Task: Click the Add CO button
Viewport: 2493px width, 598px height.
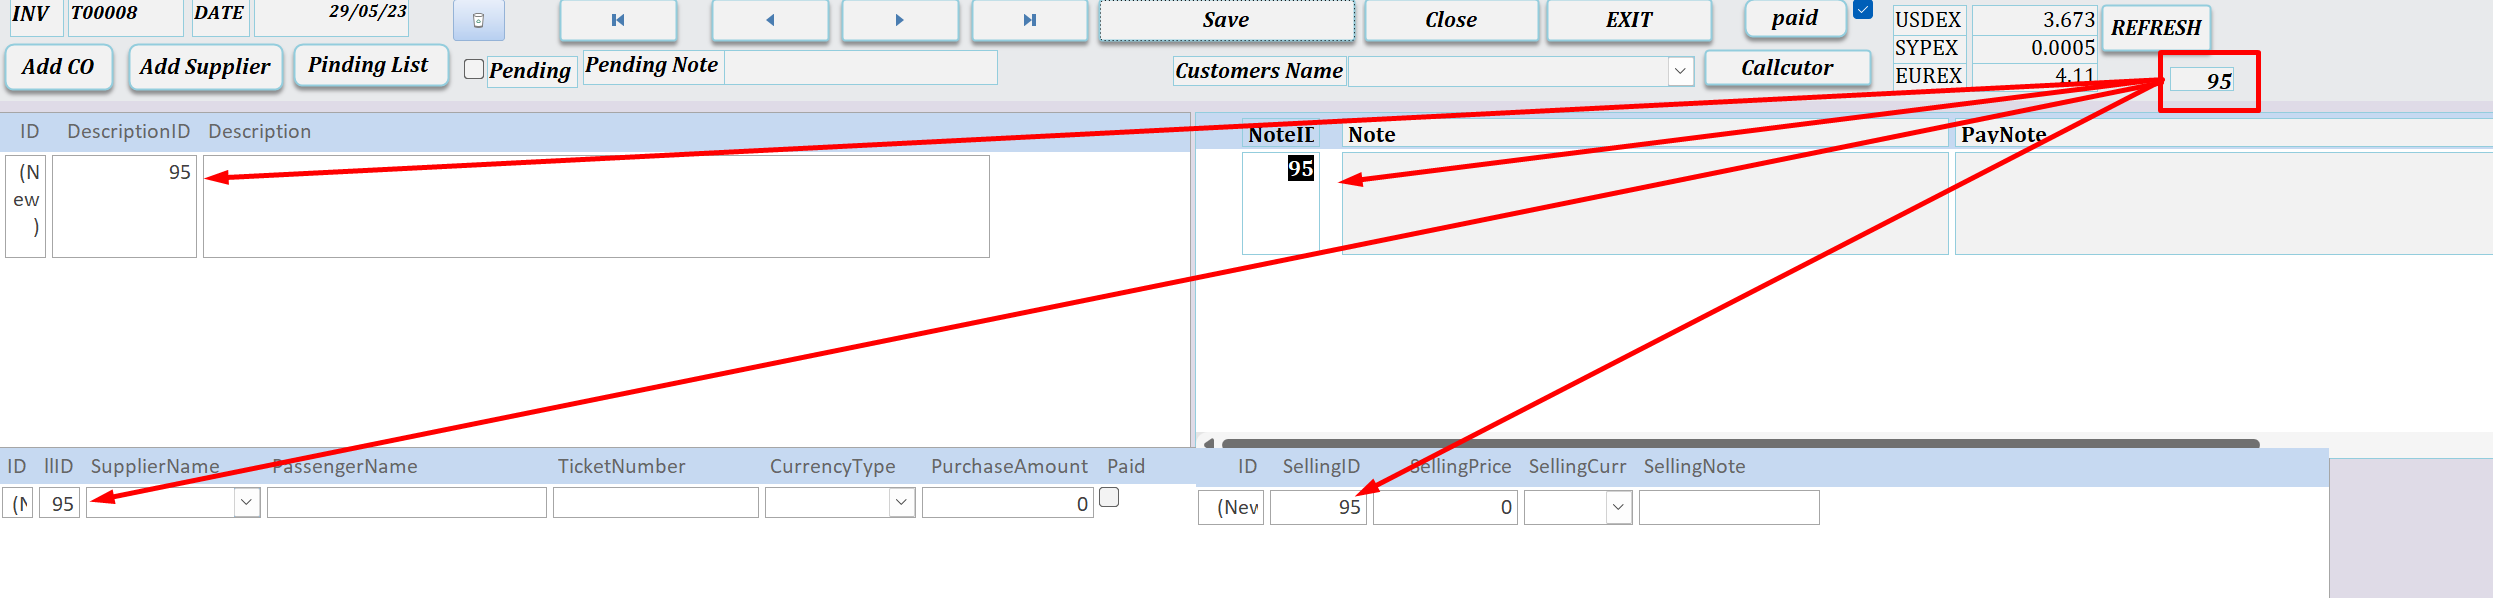Action: (58, 67)
